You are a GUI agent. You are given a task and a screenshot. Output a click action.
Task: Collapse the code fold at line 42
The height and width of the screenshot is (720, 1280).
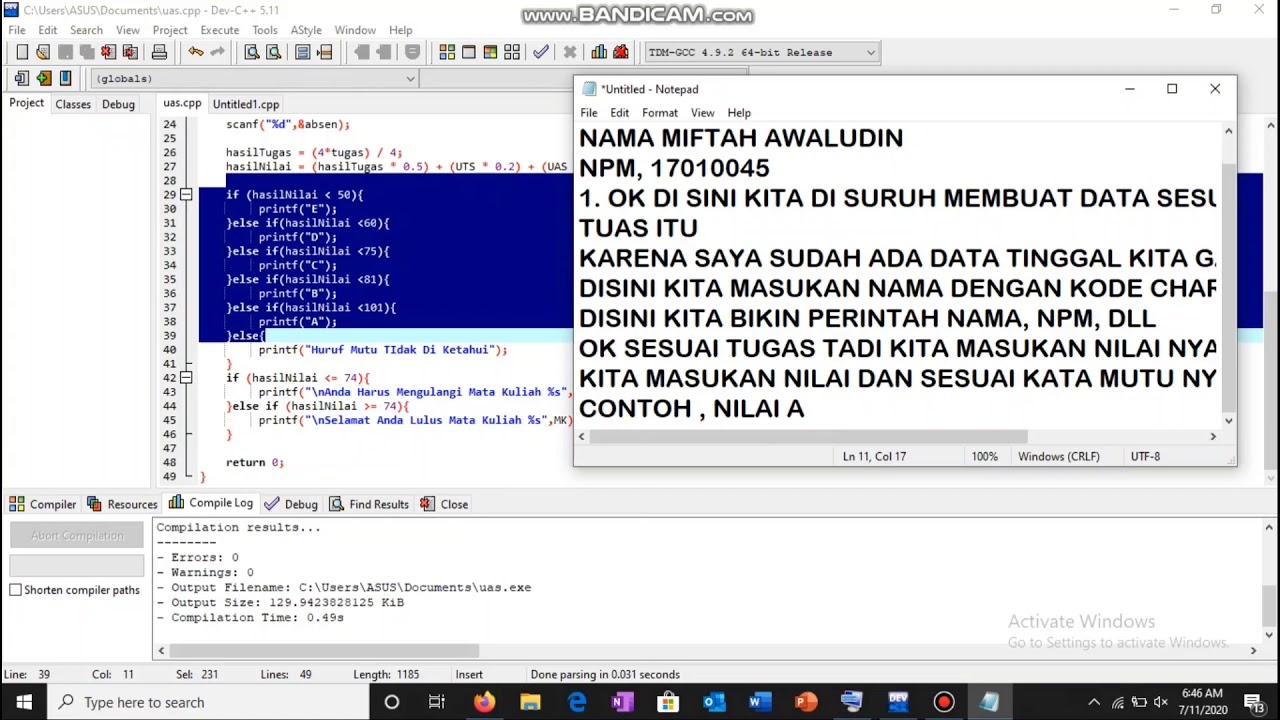[186, 378]
